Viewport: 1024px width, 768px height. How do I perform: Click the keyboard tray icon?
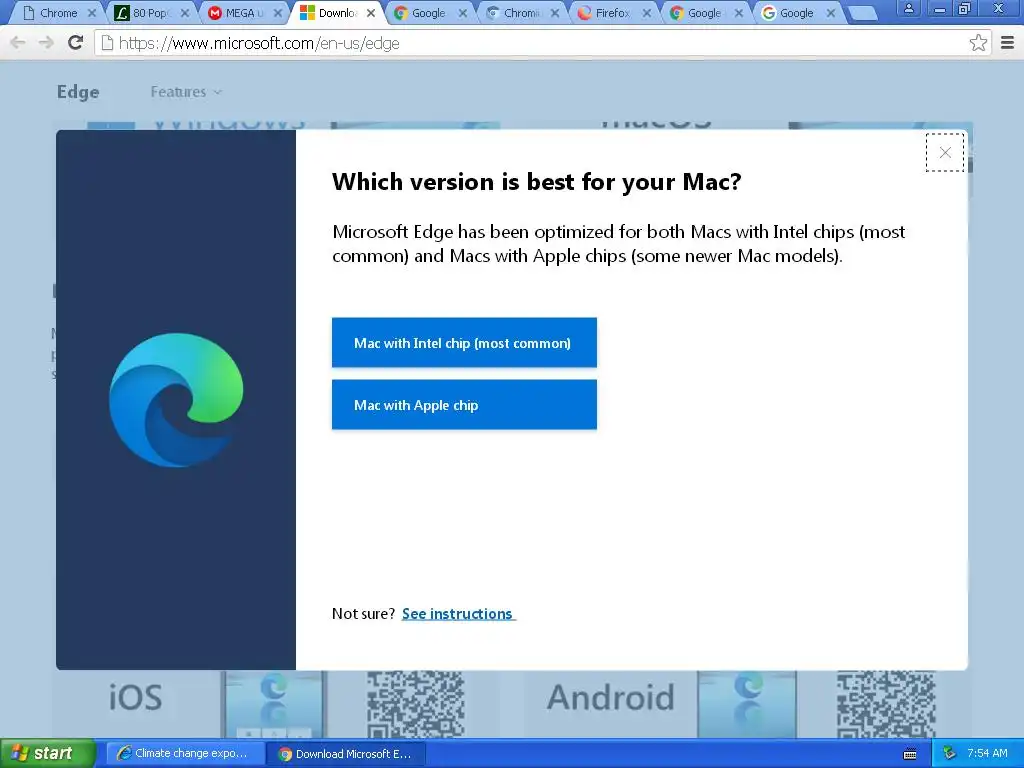pos(910,754)
